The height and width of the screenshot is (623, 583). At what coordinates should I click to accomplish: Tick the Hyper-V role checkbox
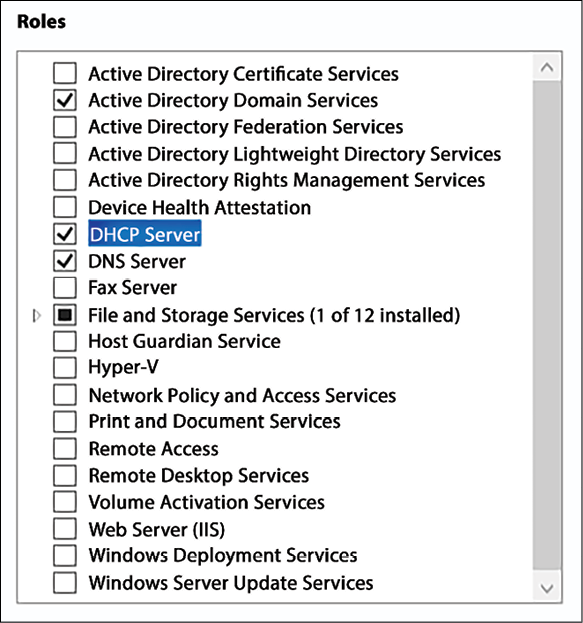pos(65,368)
